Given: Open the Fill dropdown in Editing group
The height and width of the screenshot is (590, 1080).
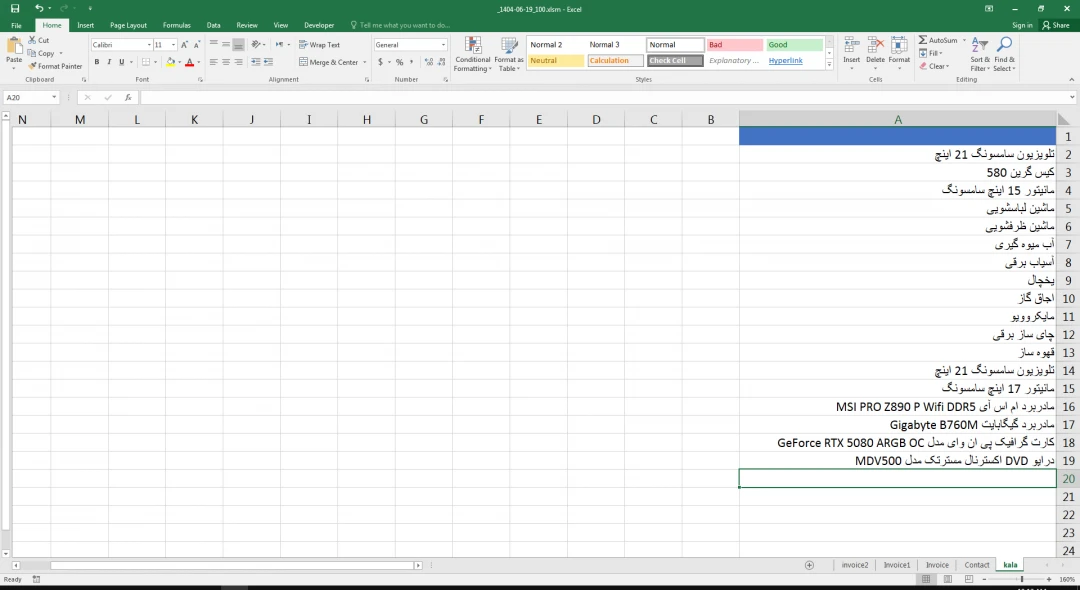Looking at the screenshot, I should [x=931, y=53].
